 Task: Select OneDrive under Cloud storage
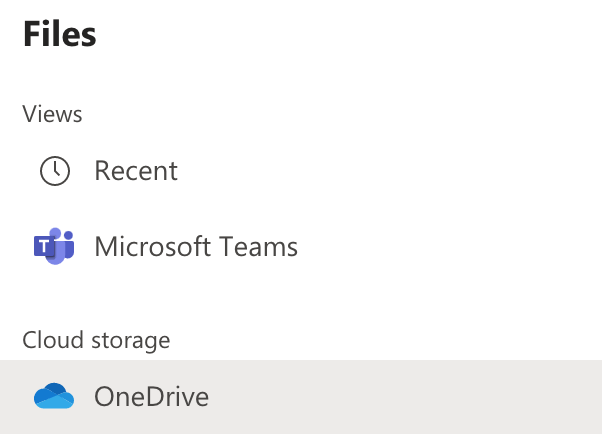coord(301,397)
